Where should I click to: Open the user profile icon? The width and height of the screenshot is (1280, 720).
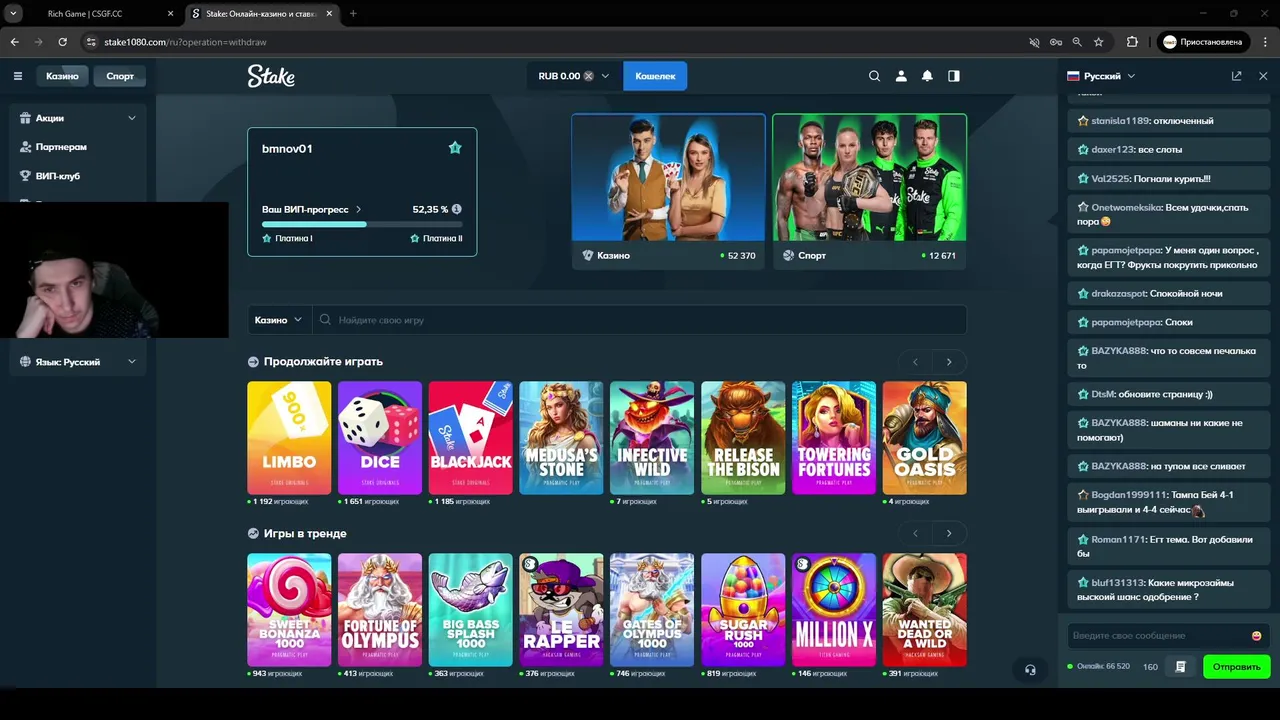[901, 76]
